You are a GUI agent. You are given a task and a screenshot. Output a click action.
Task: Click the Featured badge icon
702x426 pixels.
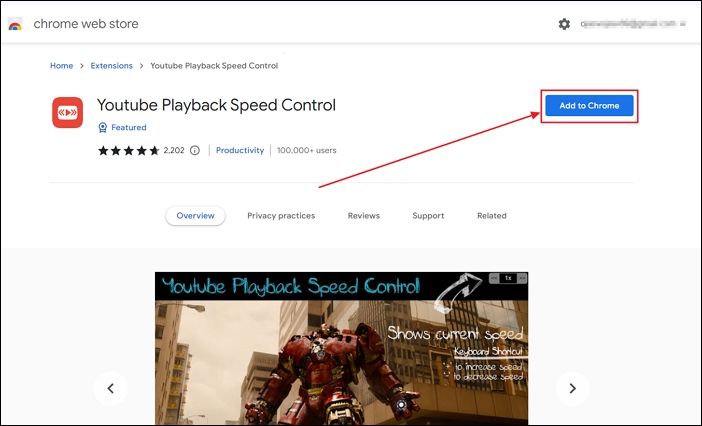(103, 128)
